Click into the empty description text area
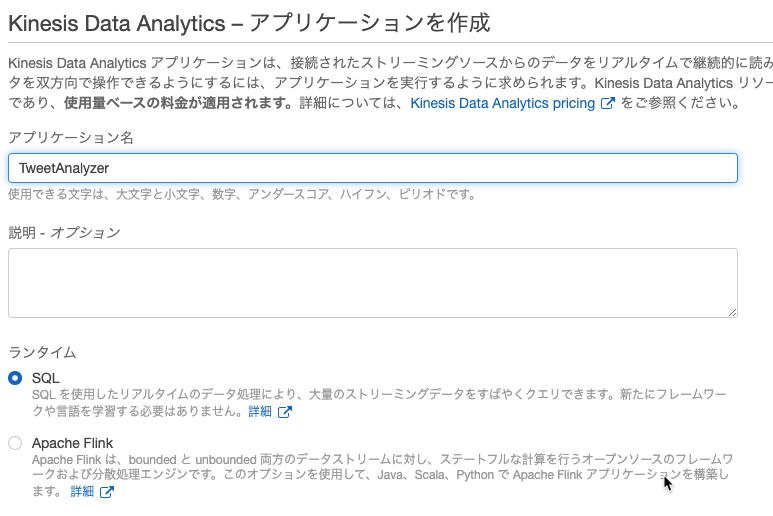The image size is (773, 516). 373,283
